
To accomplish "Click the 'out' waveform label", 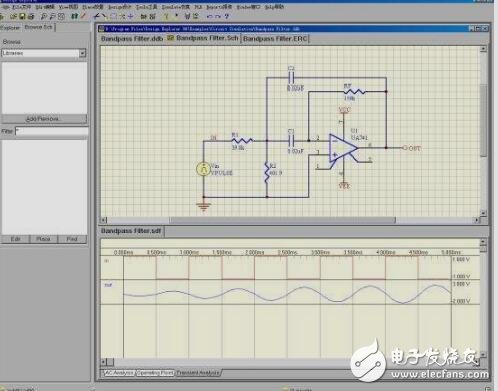I will (108, 285).
